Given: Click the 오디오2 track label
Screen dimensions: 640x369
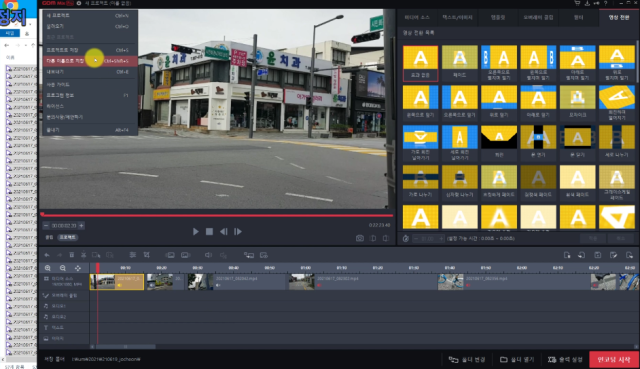Looking at the screenshot, I should 58,317.
